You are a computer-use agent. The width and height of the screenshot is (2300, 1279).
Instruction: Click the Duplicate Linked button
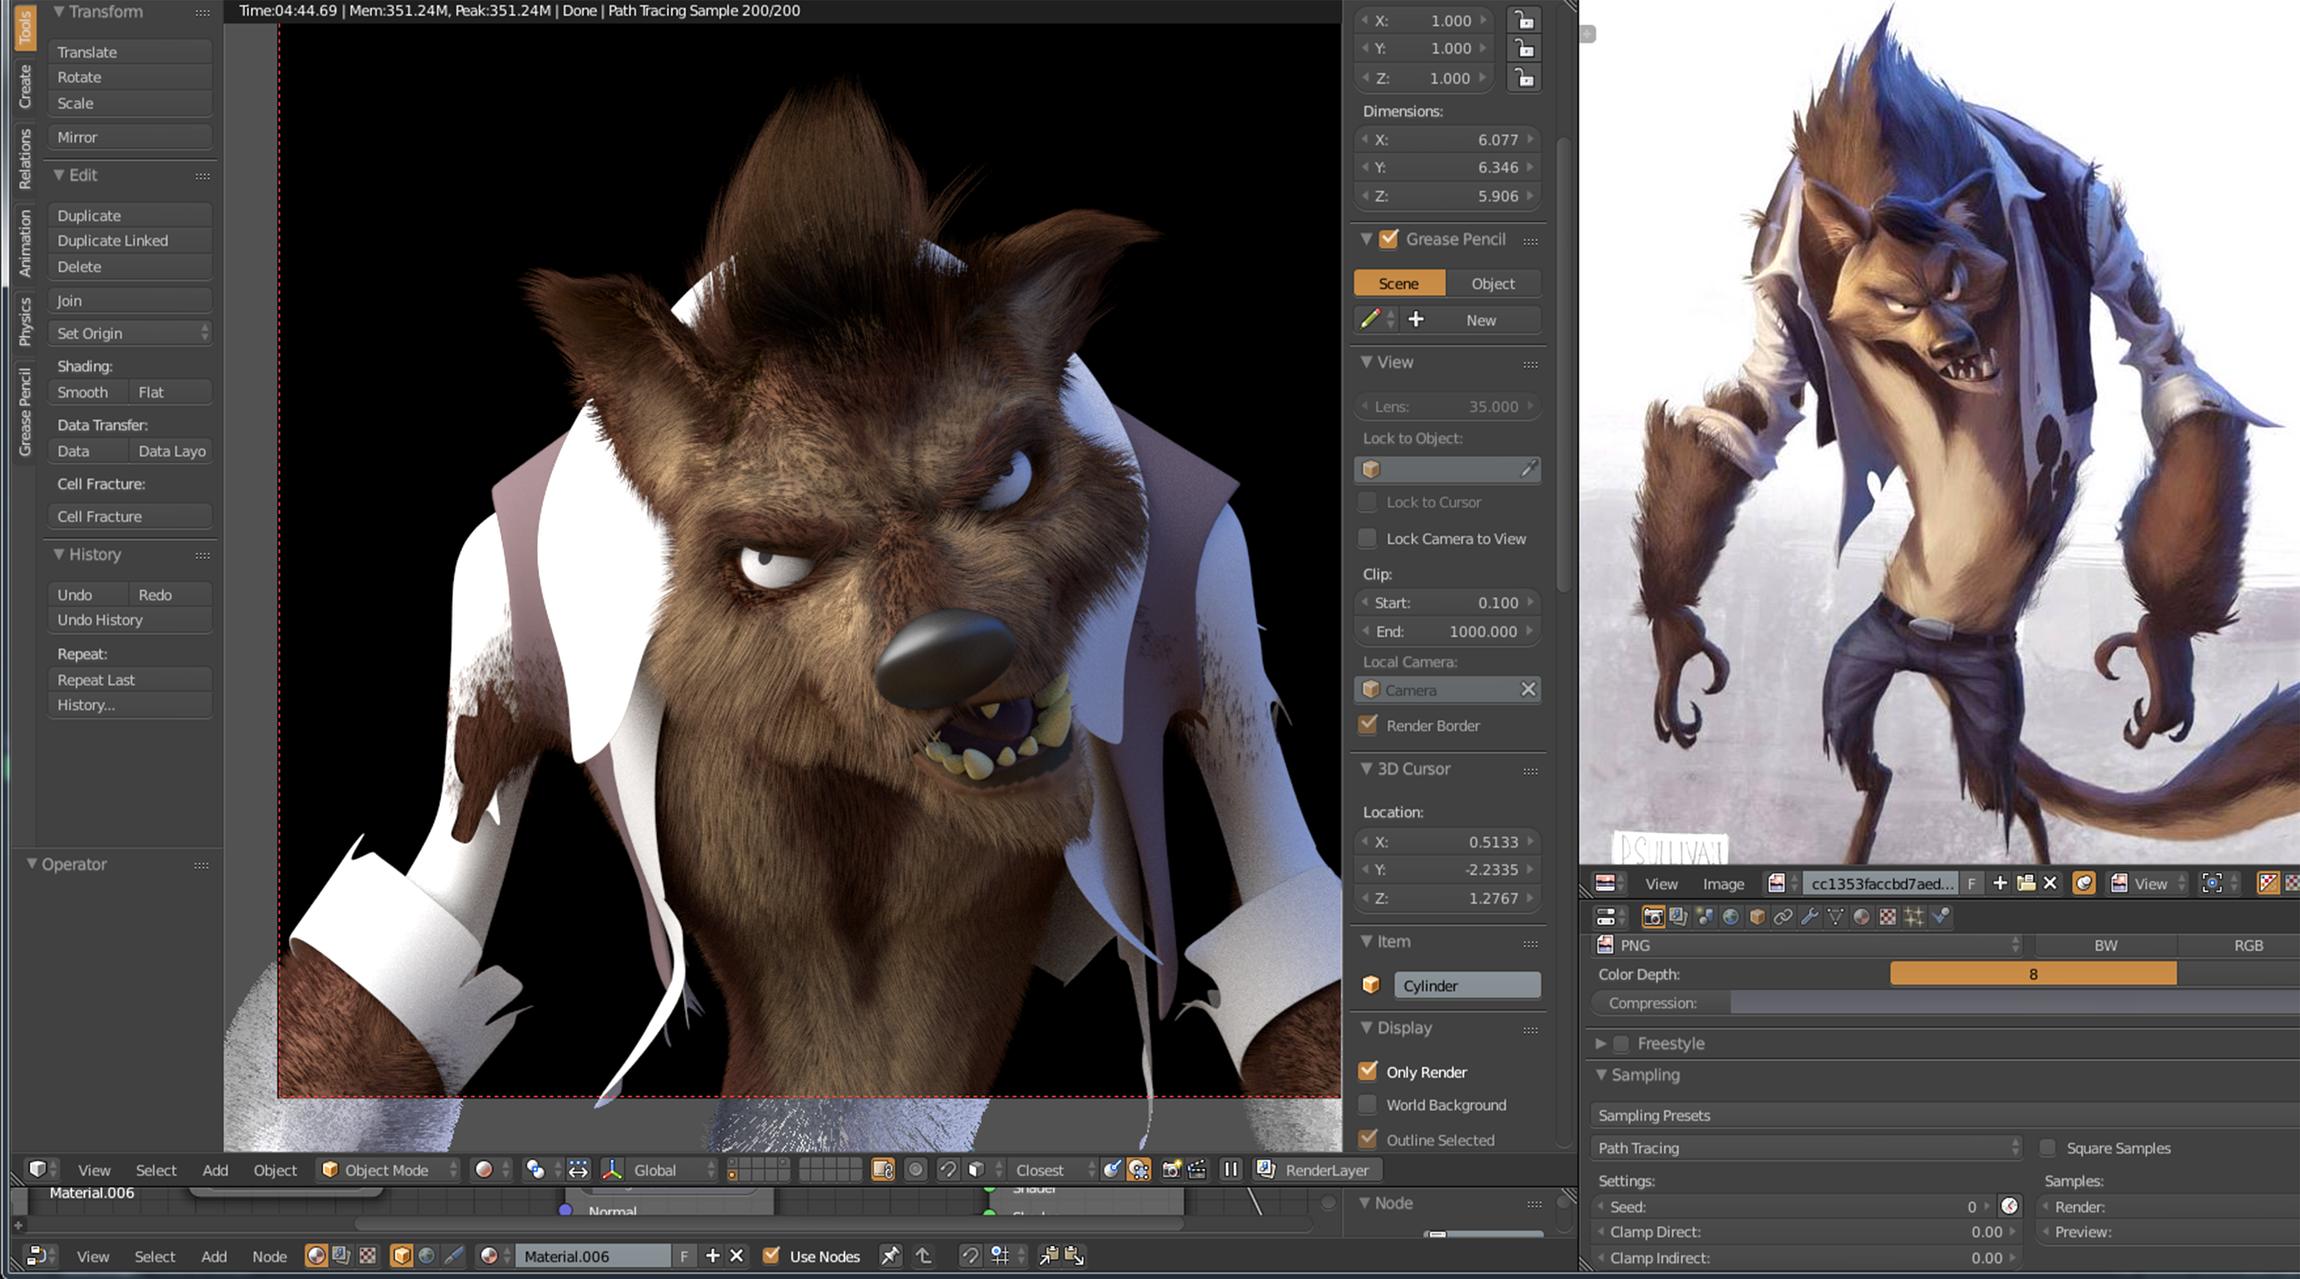pos(130,241)
